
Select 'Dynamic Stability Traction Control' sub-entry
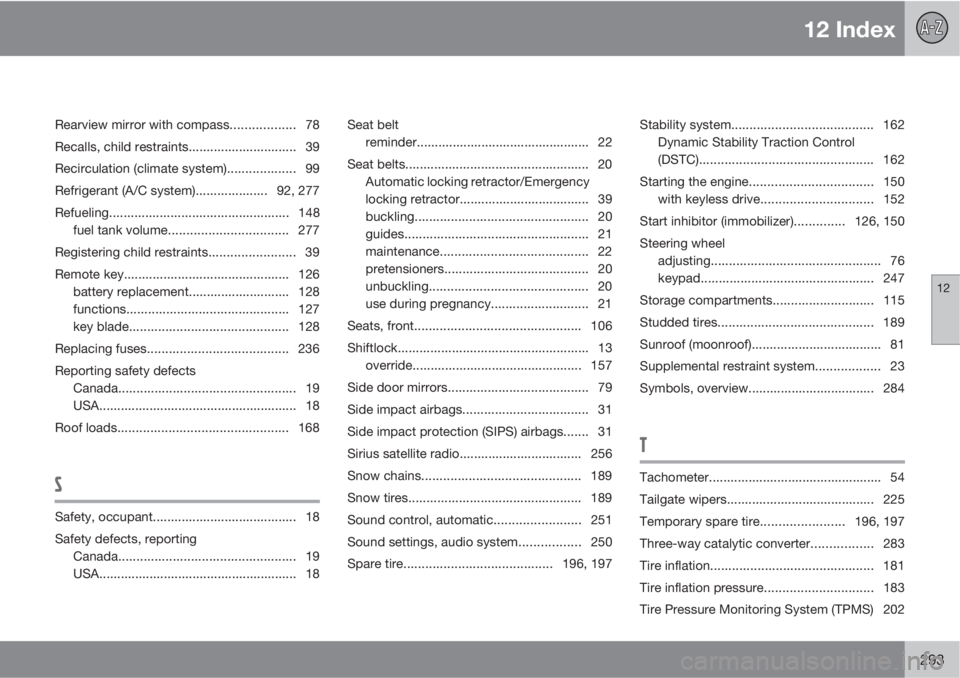(x=756, y=143)
